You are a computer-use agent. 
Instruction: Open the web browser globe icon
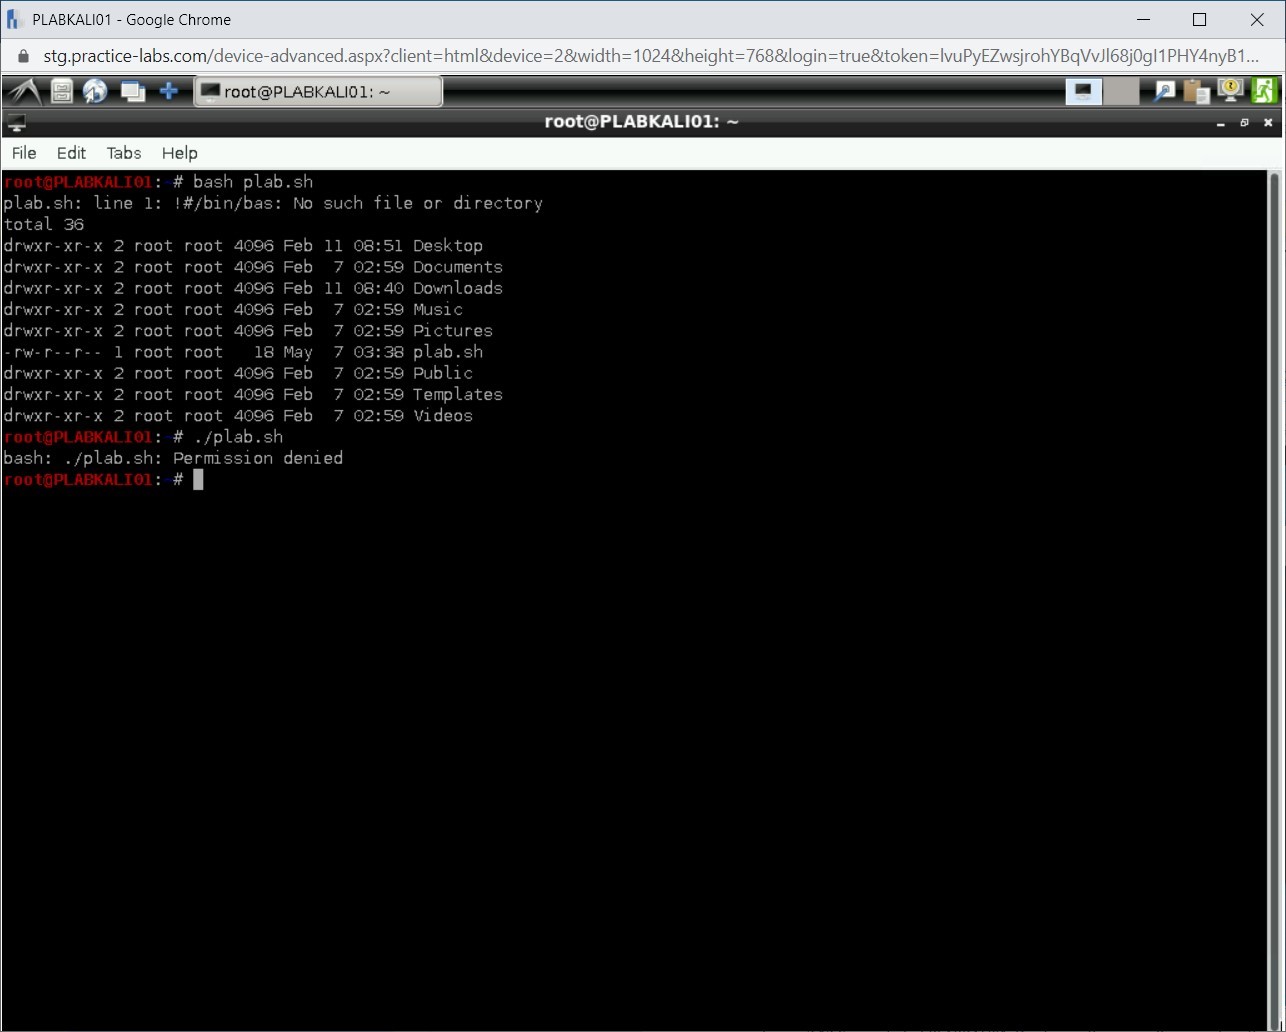coord(95,92)
